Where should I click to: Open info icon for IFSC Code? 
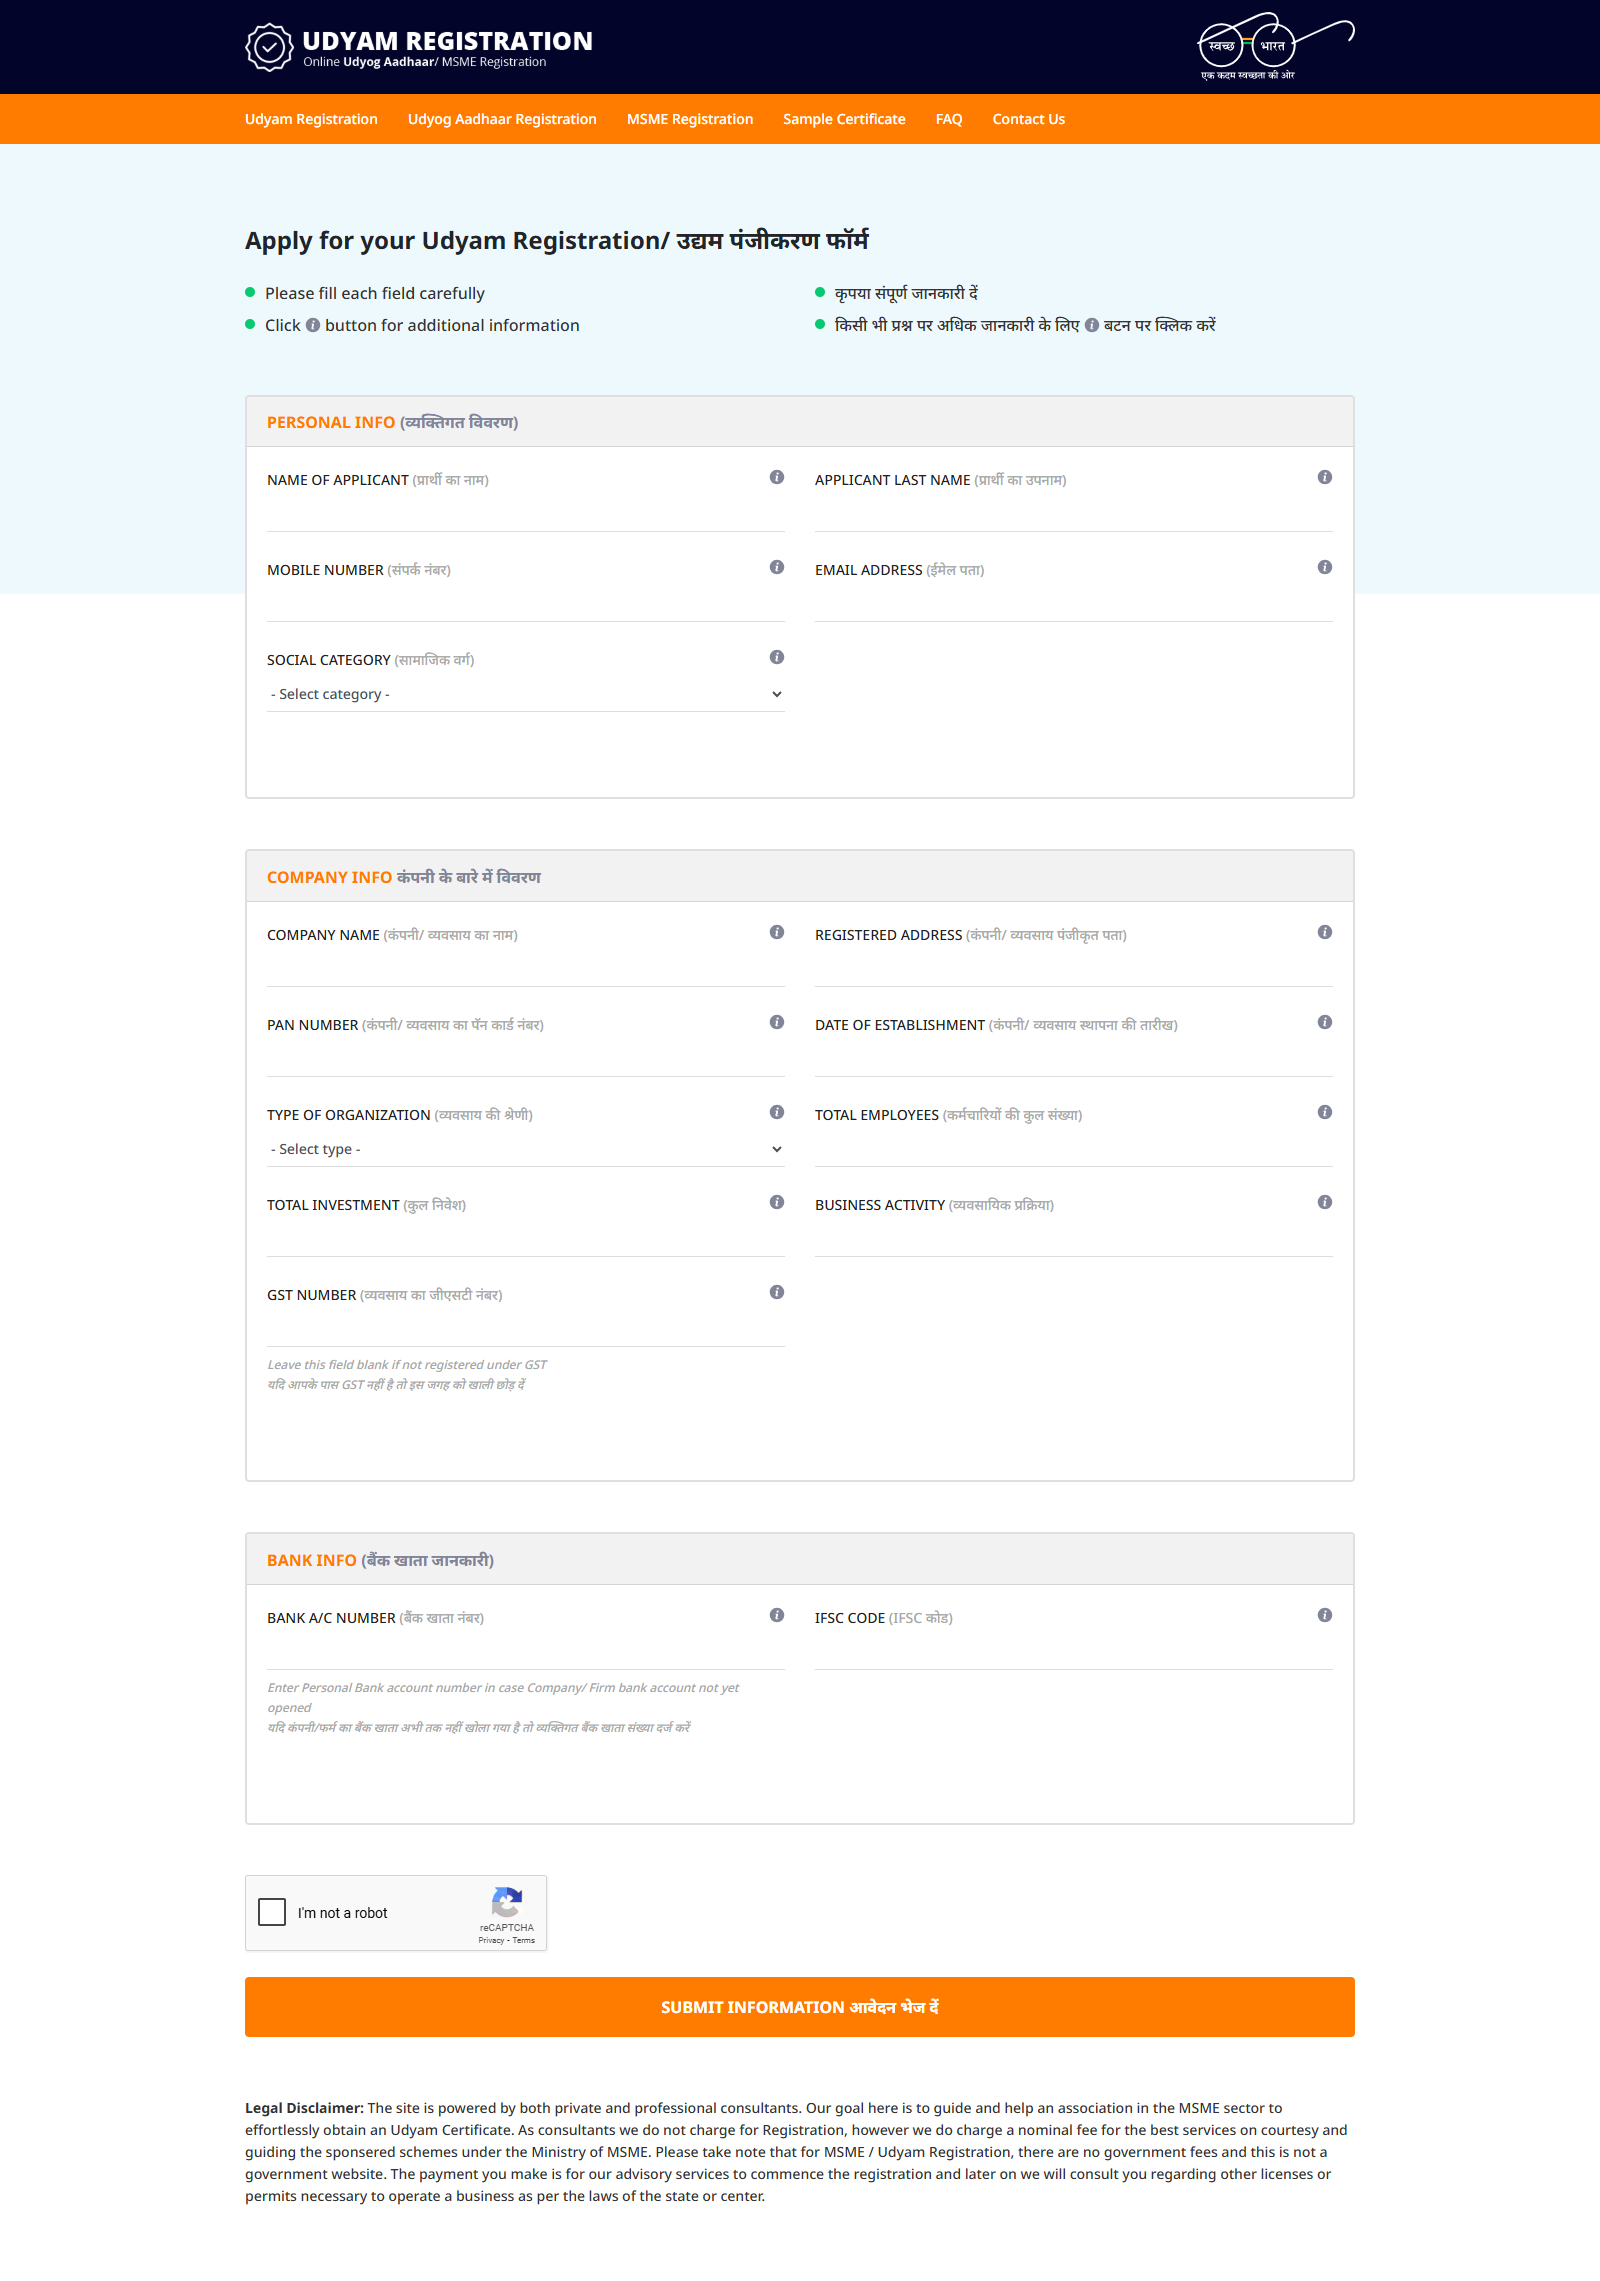click(x=1325, y=1615)
